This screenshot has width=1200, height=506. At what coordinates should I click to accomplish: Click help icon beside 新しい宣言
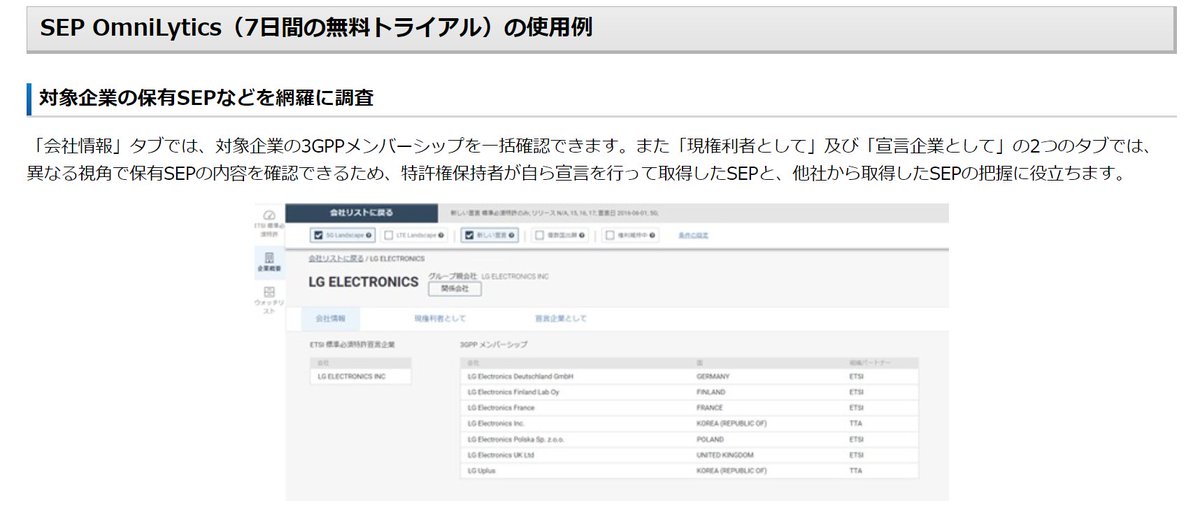512,236
